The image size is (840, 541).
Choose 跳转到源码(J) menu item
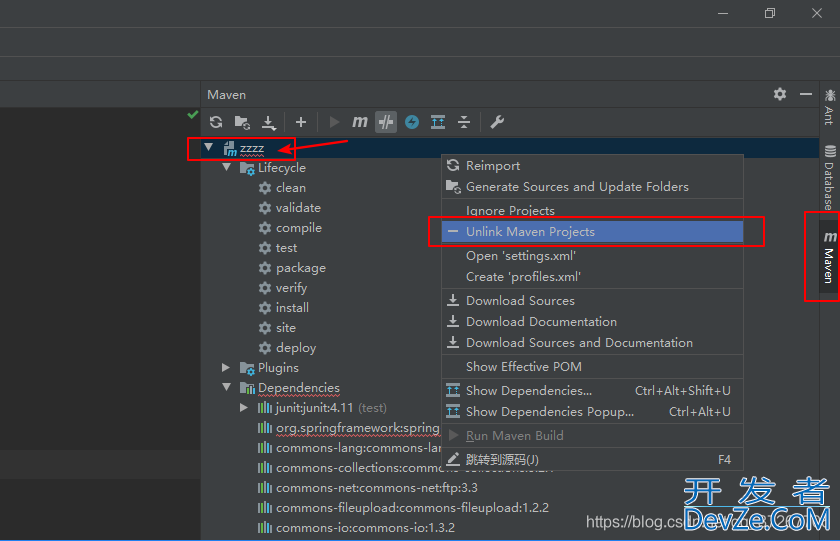click(592, 459)
